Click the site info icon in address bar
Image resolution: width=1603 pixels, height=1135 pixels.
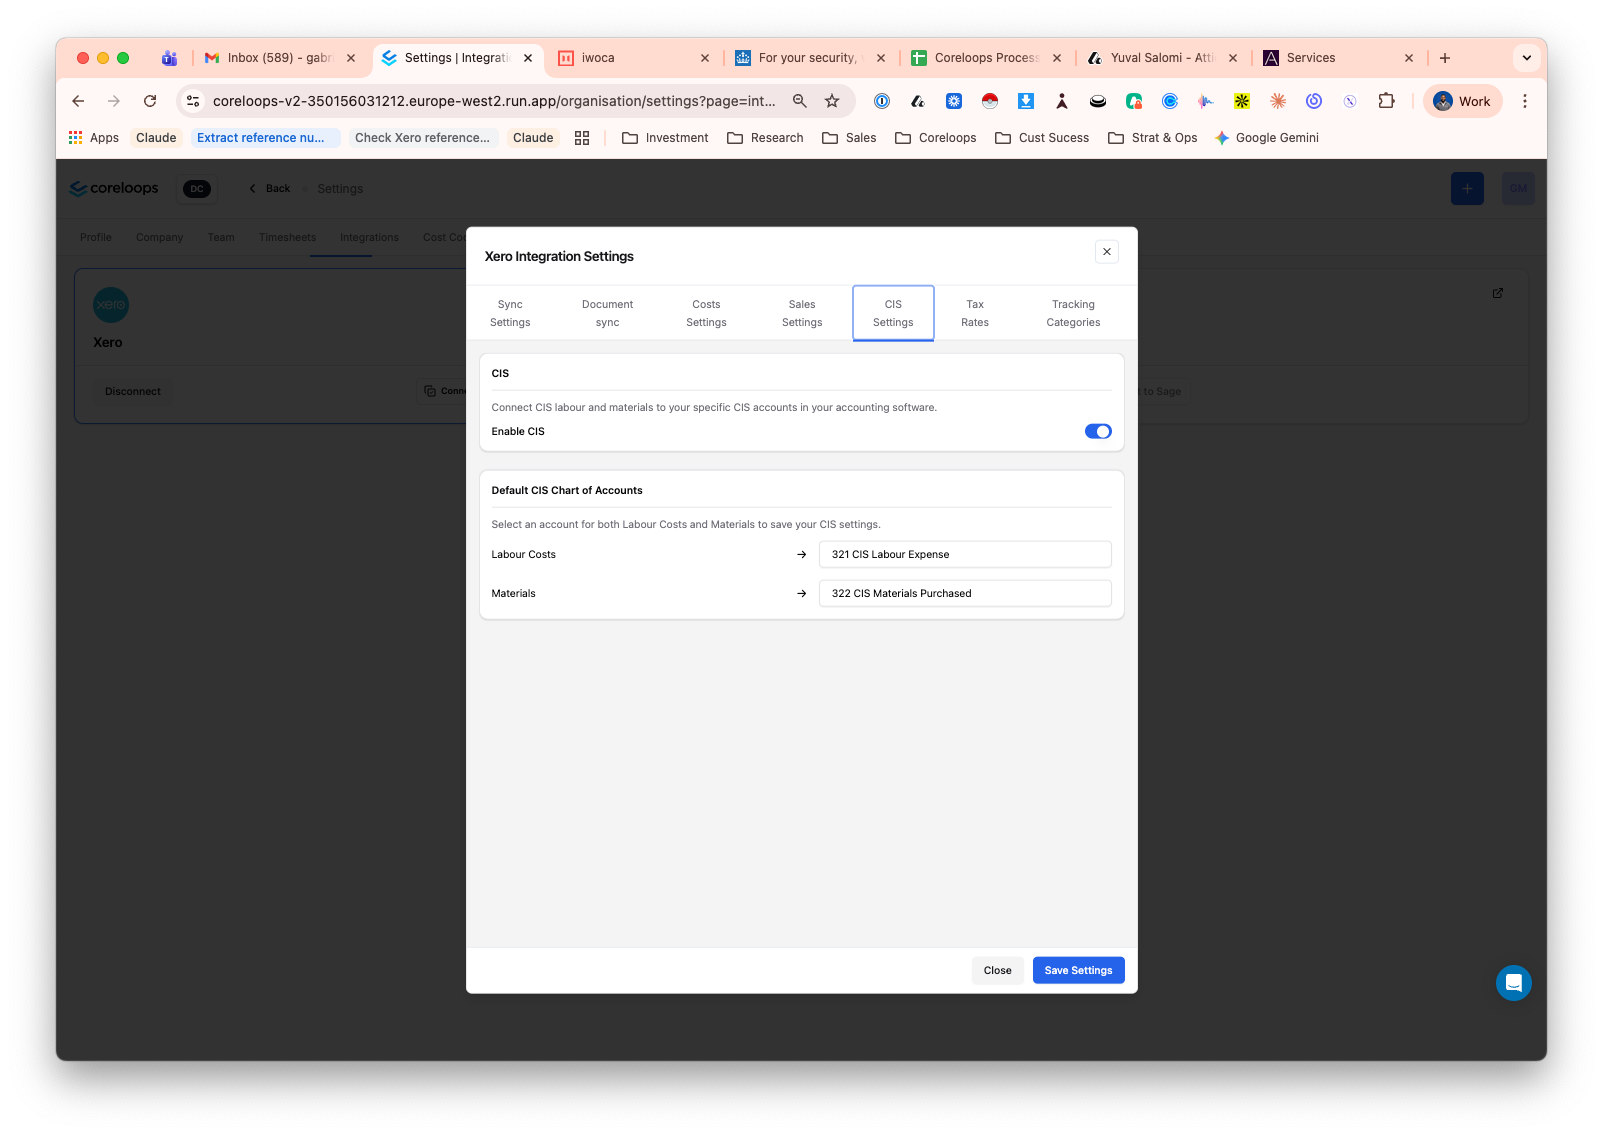coord(194,101)
